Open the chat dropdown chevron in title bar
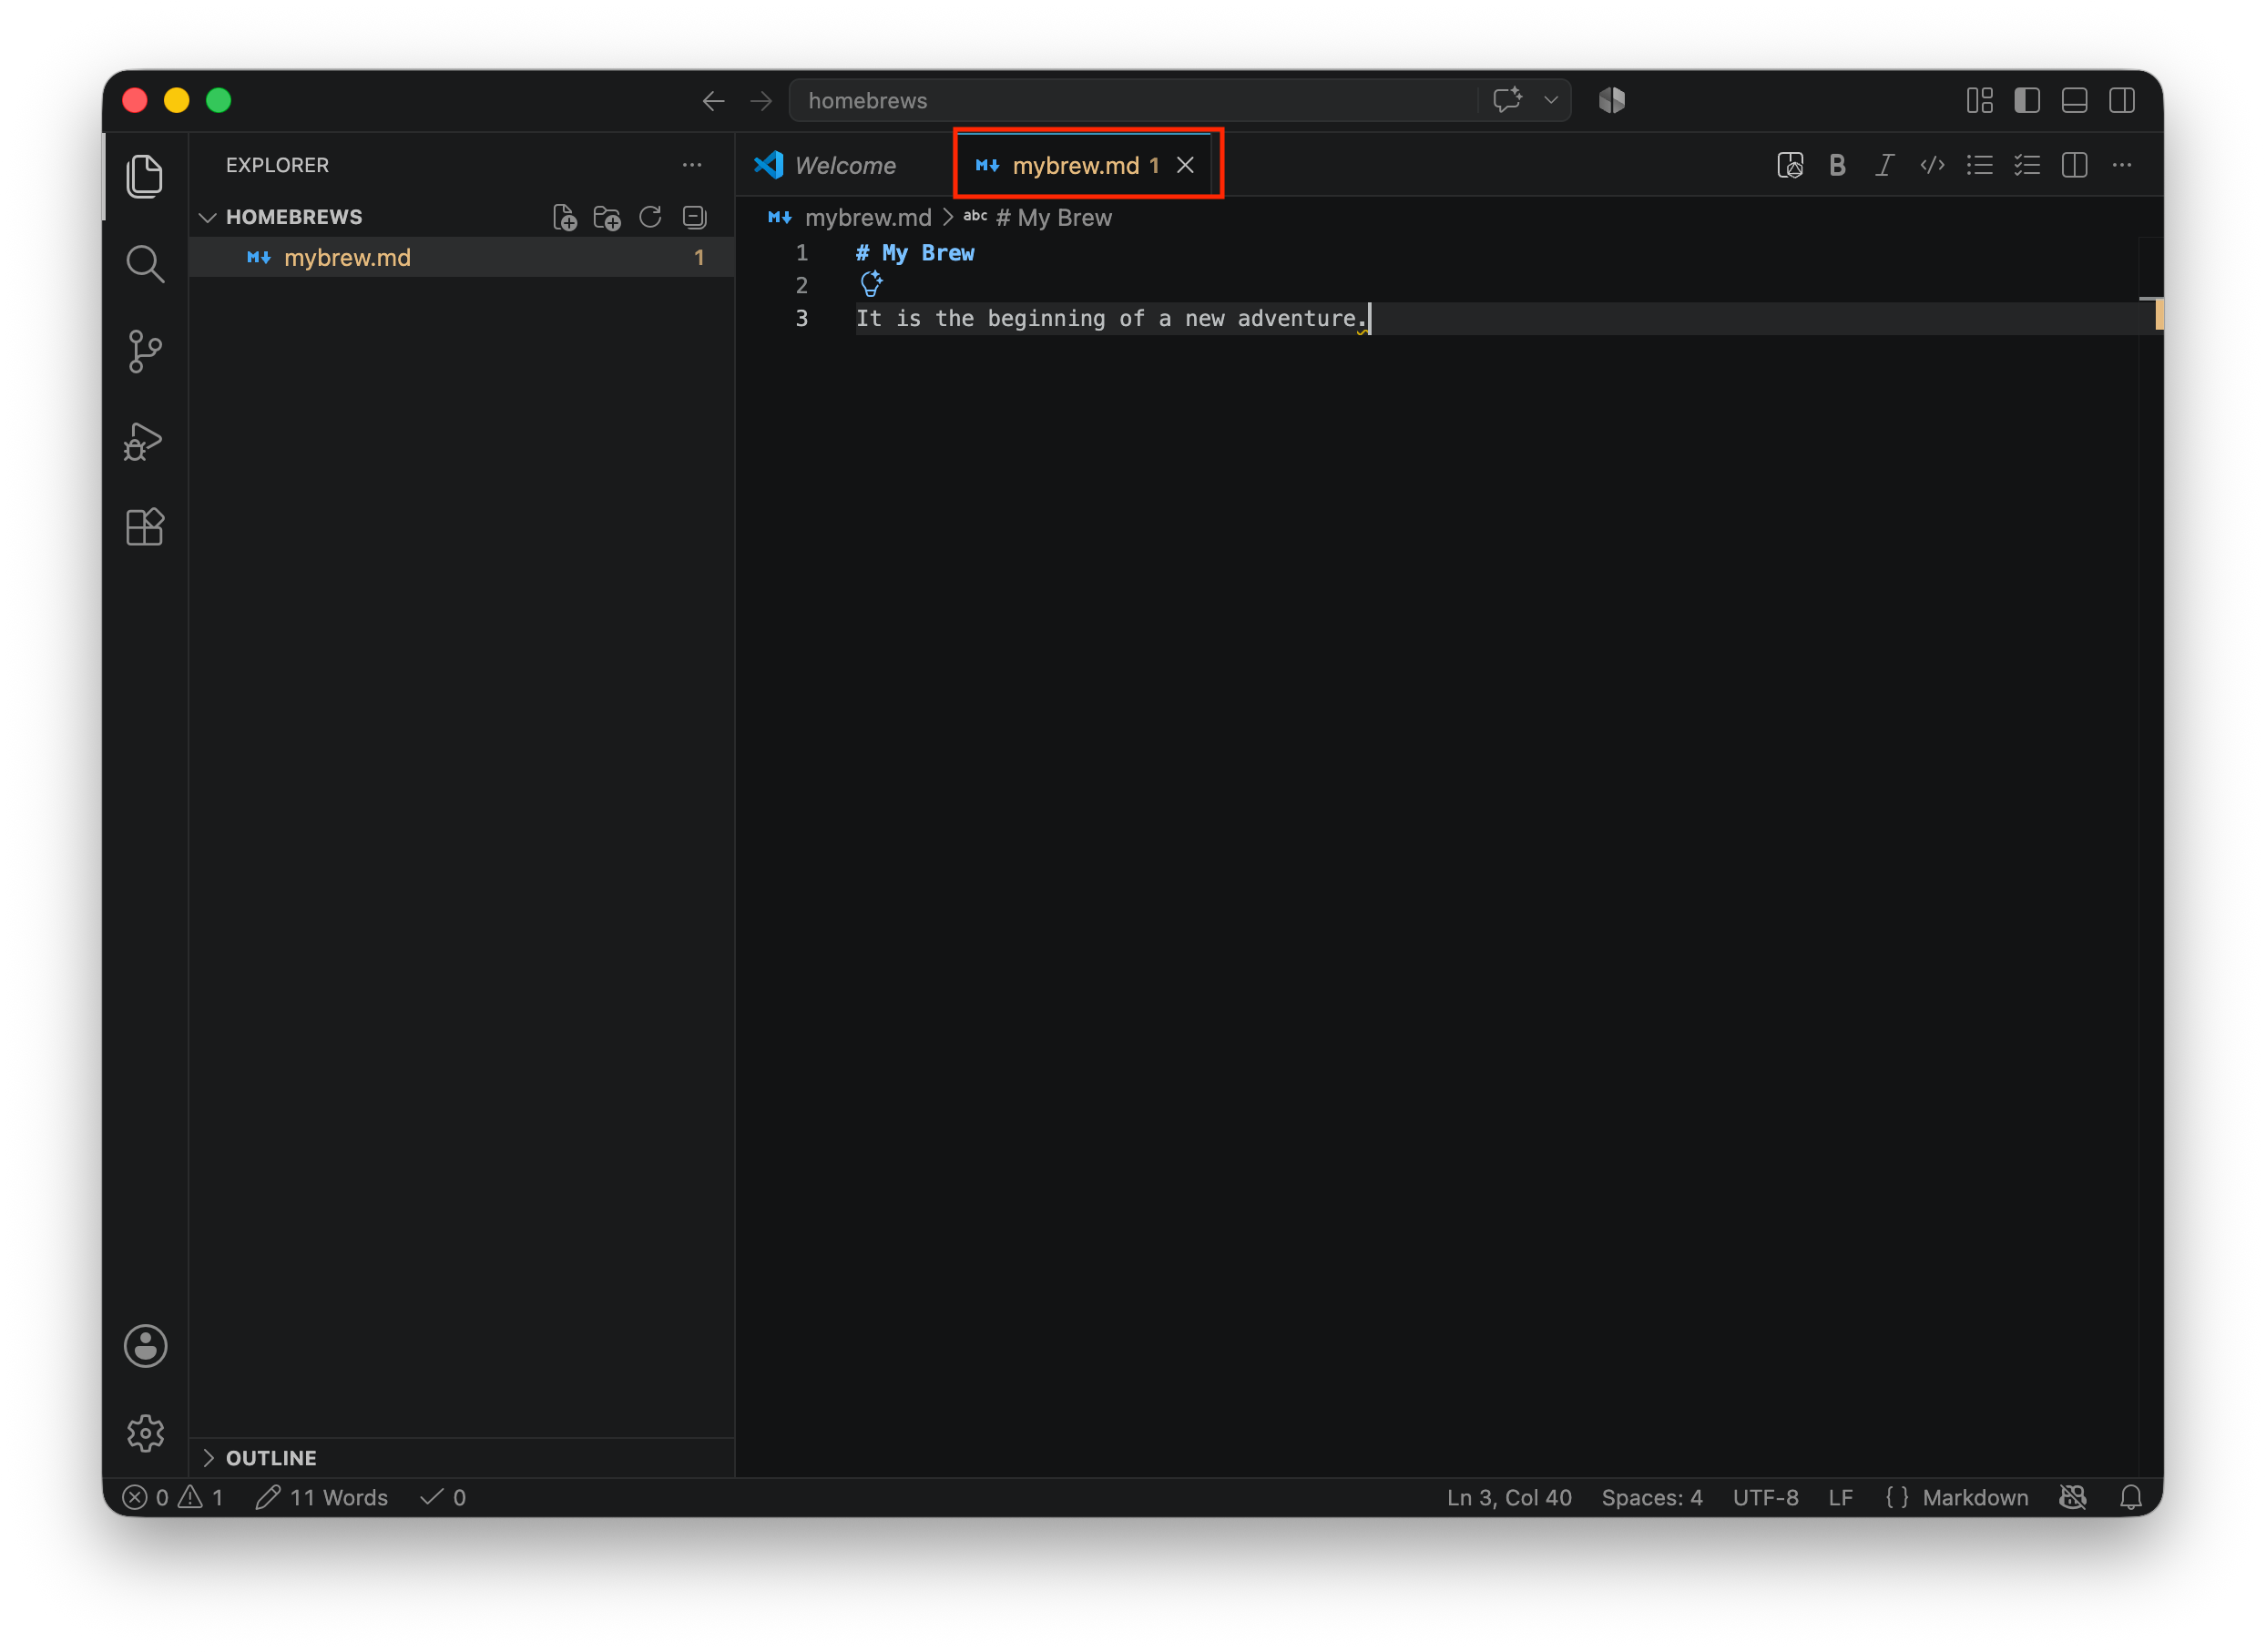Screen dimensions: 2266x1652 click(x=1551, y=100)
